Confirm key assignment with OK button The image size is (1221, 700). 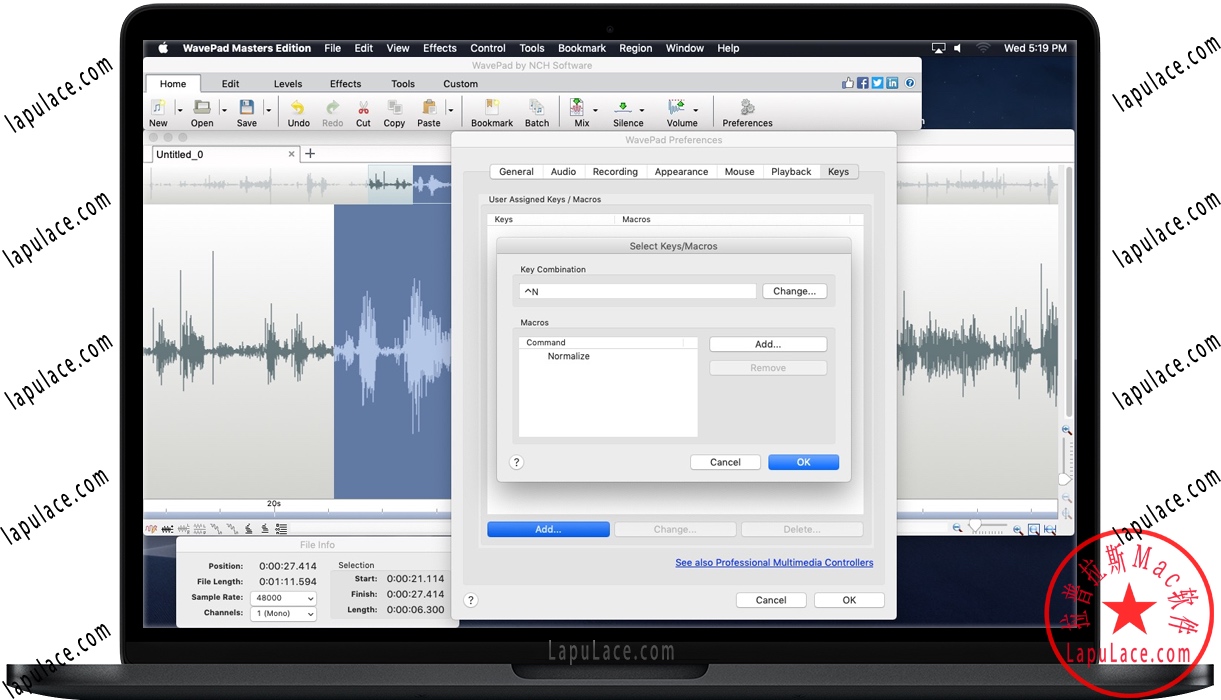803,461
